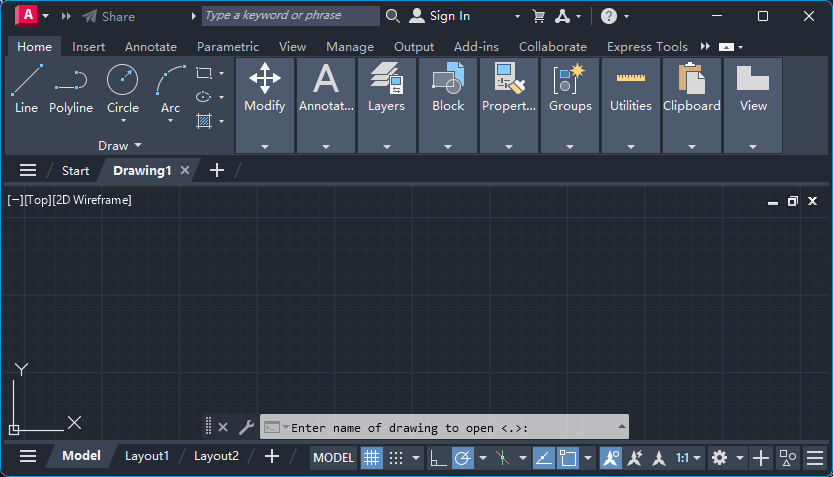The width and height of the screenshot is (833, 477).
Task: Click the search magnifier icon
Action: click(x=393, y=16)
